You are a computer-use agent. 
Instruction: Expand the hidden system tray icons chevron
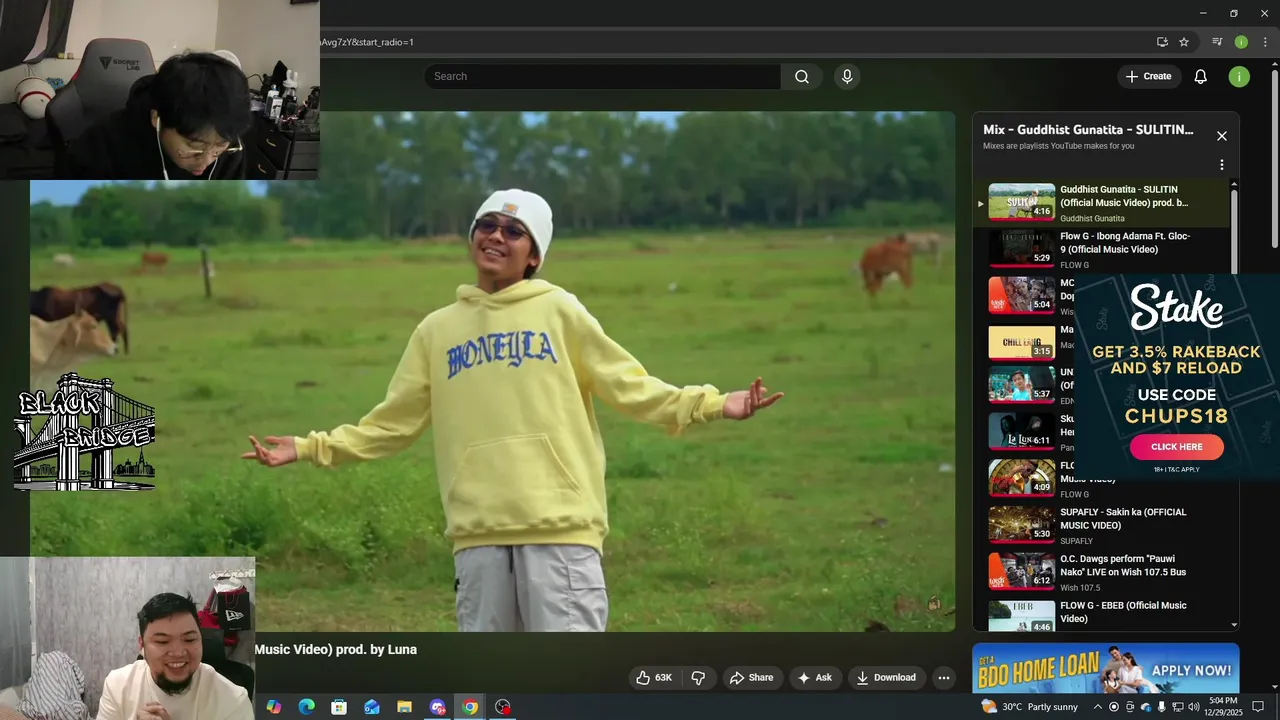pyautogui.click(x=1097, y=707)
